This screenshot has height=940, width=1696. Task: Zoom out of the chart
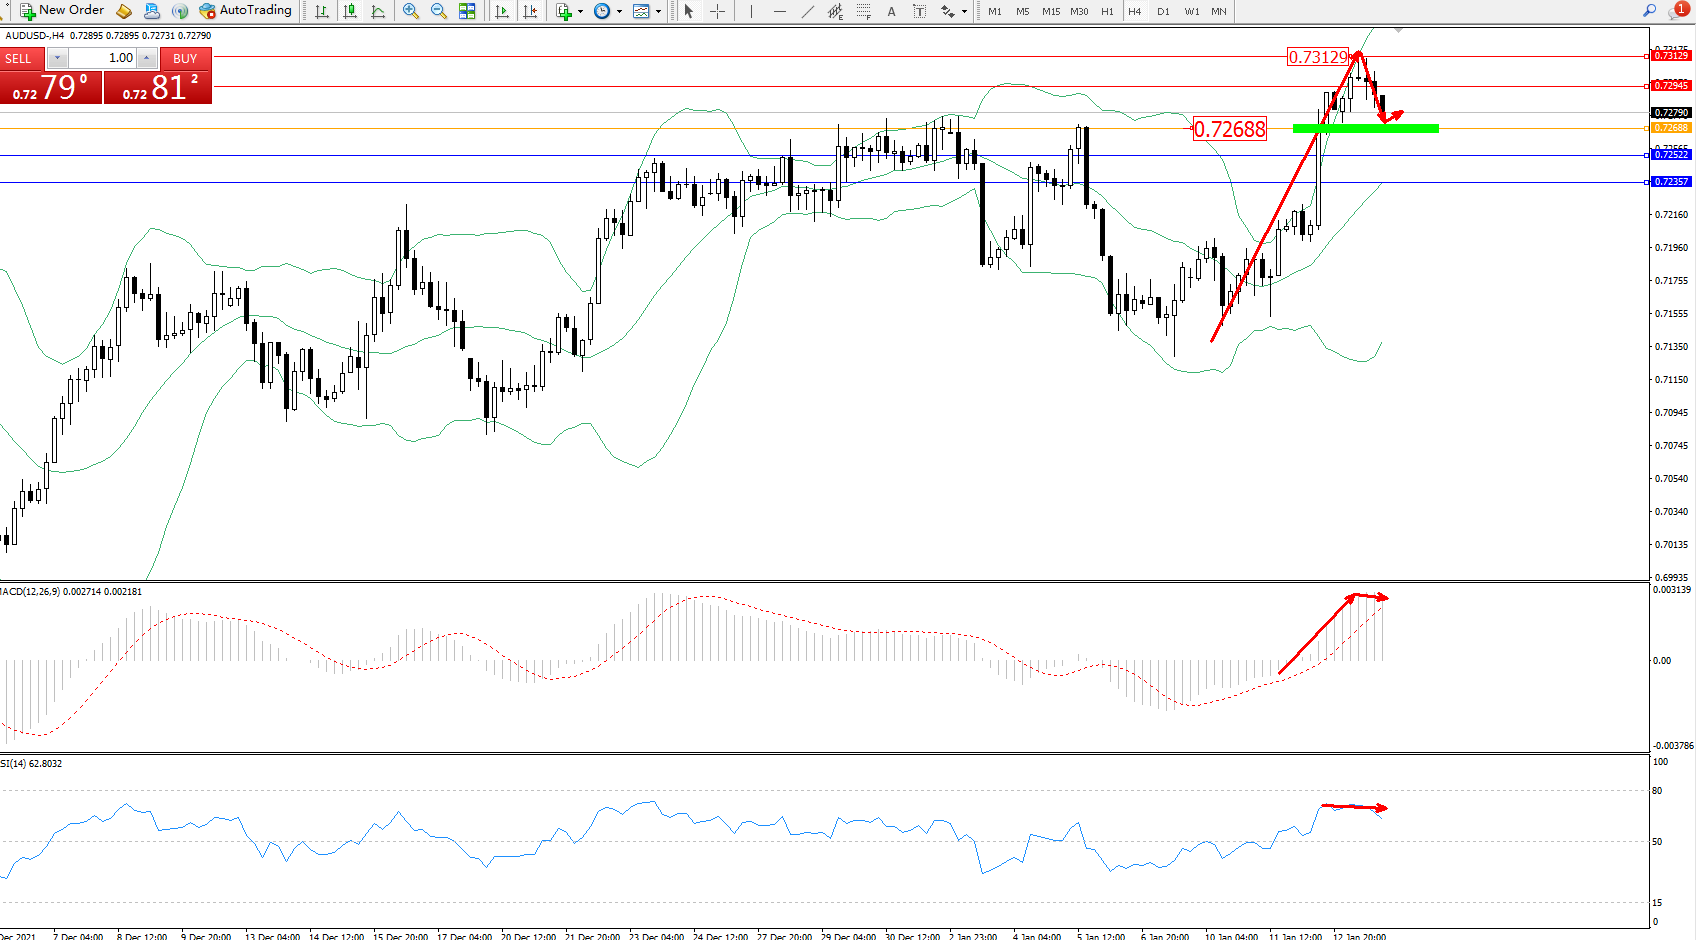[x=439, y=11]
